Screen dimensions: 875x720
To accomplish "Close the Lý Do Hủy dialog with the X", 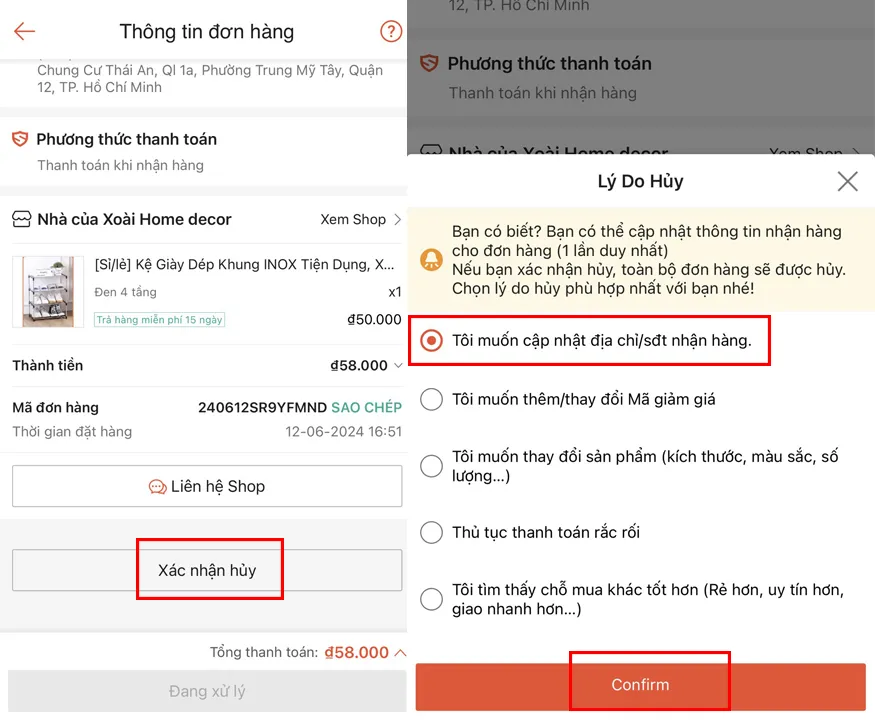I will coord(847,181).
